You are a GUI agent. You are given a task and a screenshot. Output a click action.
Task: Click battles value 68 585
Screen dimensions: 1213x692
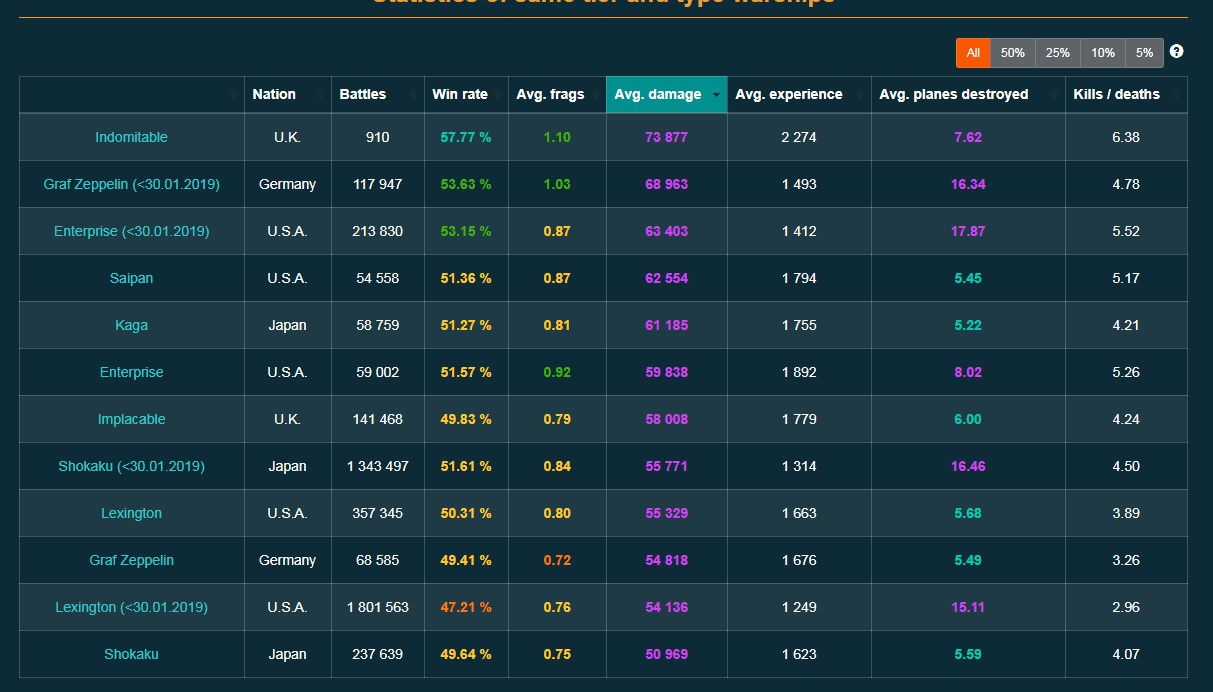point(377,560)
